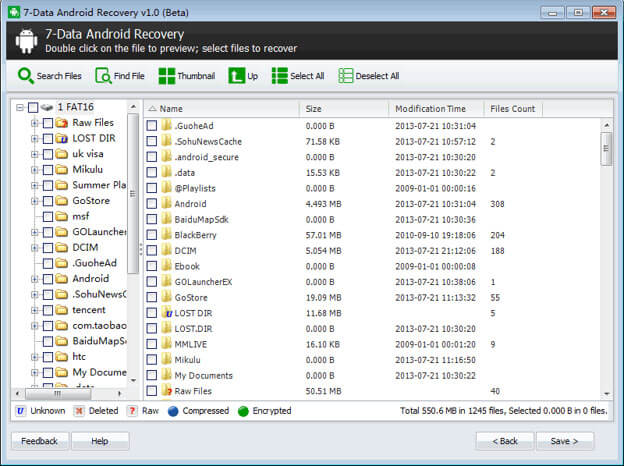Image resolution: width=626 pixels, height=466 pixels.
Task: Collapse the 1 FAT16 tree node
Action: pos(20,107)
